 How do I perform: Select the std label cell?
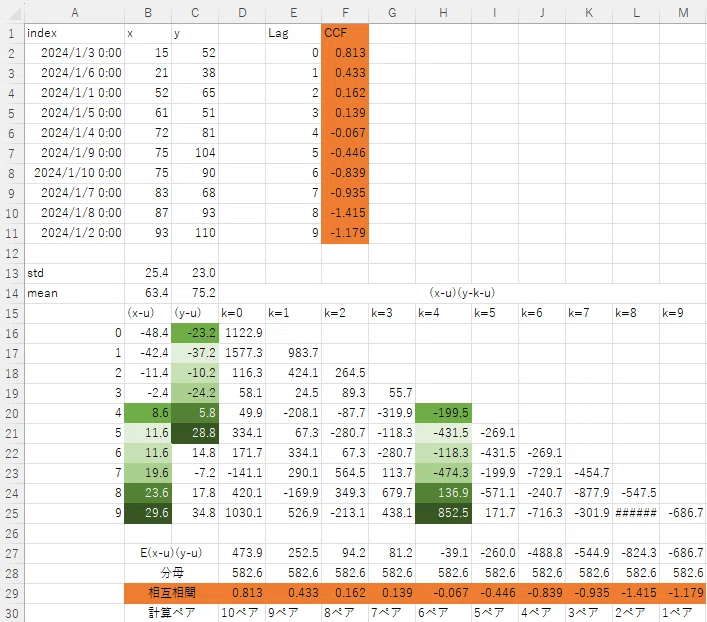(x=74, y=273)
